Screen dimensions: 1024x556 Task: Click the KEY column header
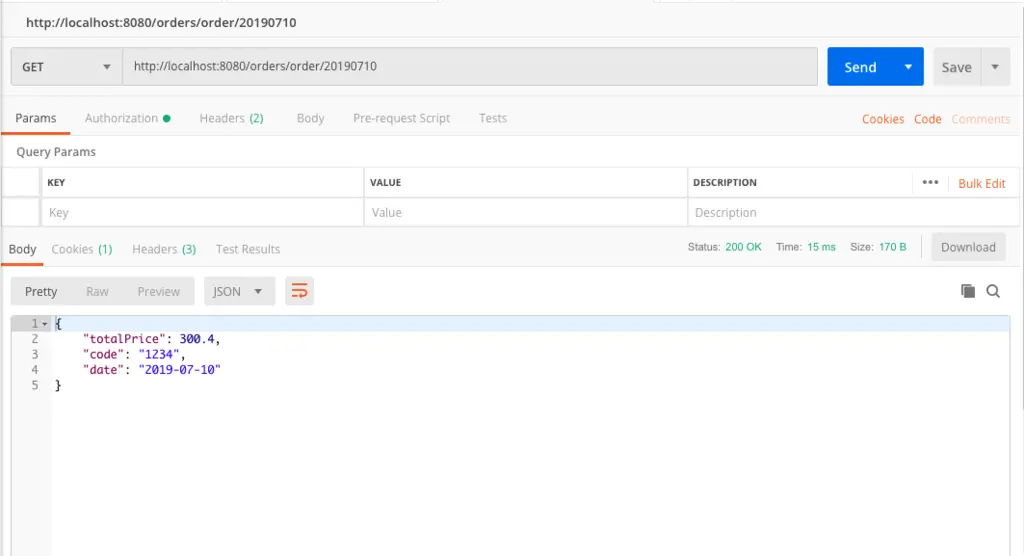56,182
